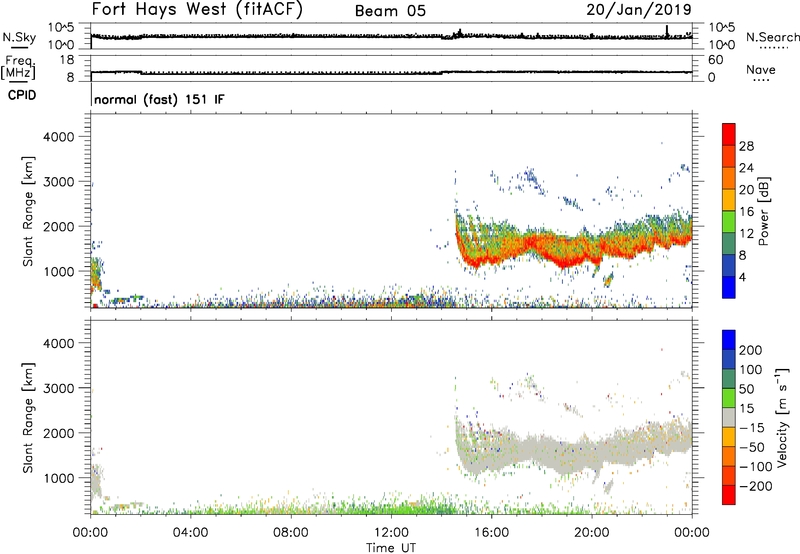Click 'Slant Range [km]' label of velocity panel
This screenshot has width=800, height=554.
(28, 417)
